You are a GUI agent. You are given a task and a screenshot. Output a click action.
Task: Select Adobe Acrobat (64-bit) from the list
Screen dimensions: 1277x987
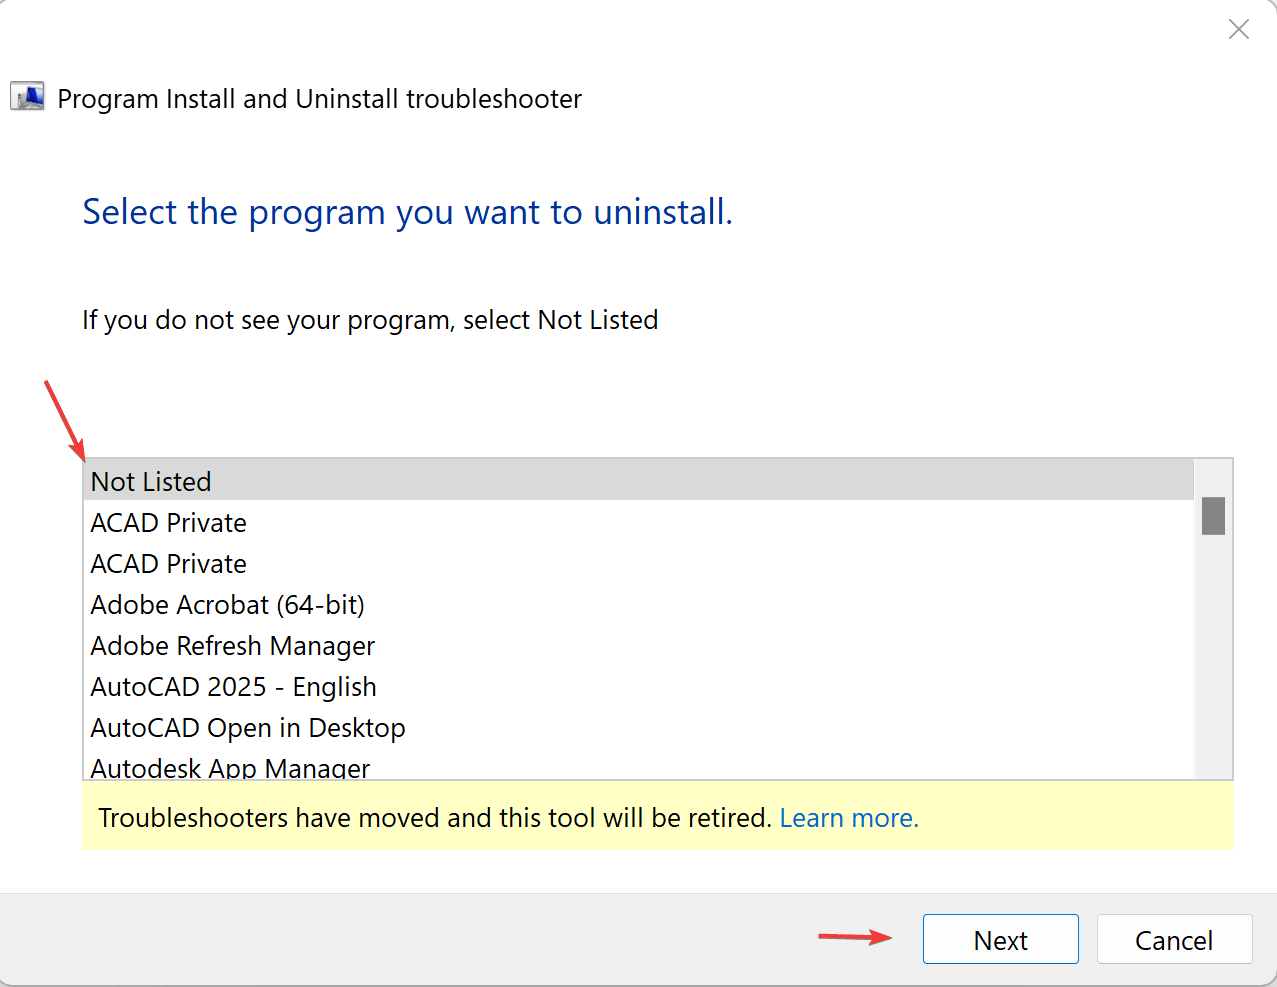[x=638, y=604]
